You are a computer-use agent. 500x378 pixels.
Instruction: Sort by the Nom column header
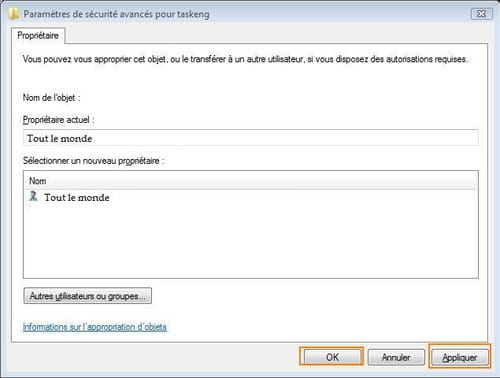pos(38,181)
